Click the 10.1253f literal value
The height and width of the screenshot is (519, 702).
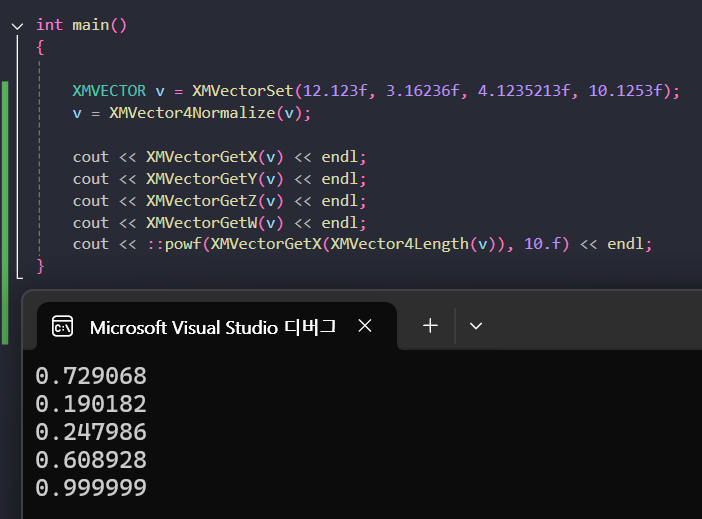(x=625, y=91)
